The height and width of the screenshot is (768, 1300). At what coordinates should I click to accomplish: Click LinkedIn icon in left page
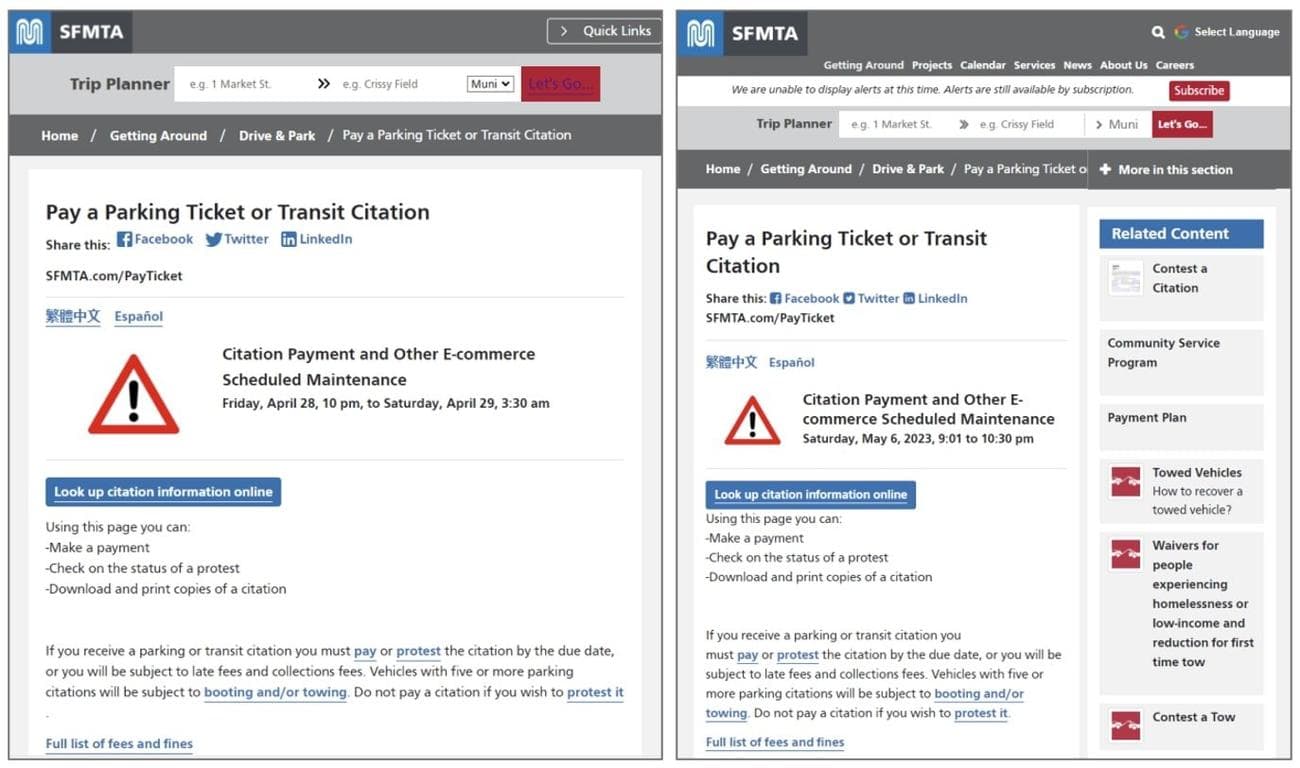point(289,240)
